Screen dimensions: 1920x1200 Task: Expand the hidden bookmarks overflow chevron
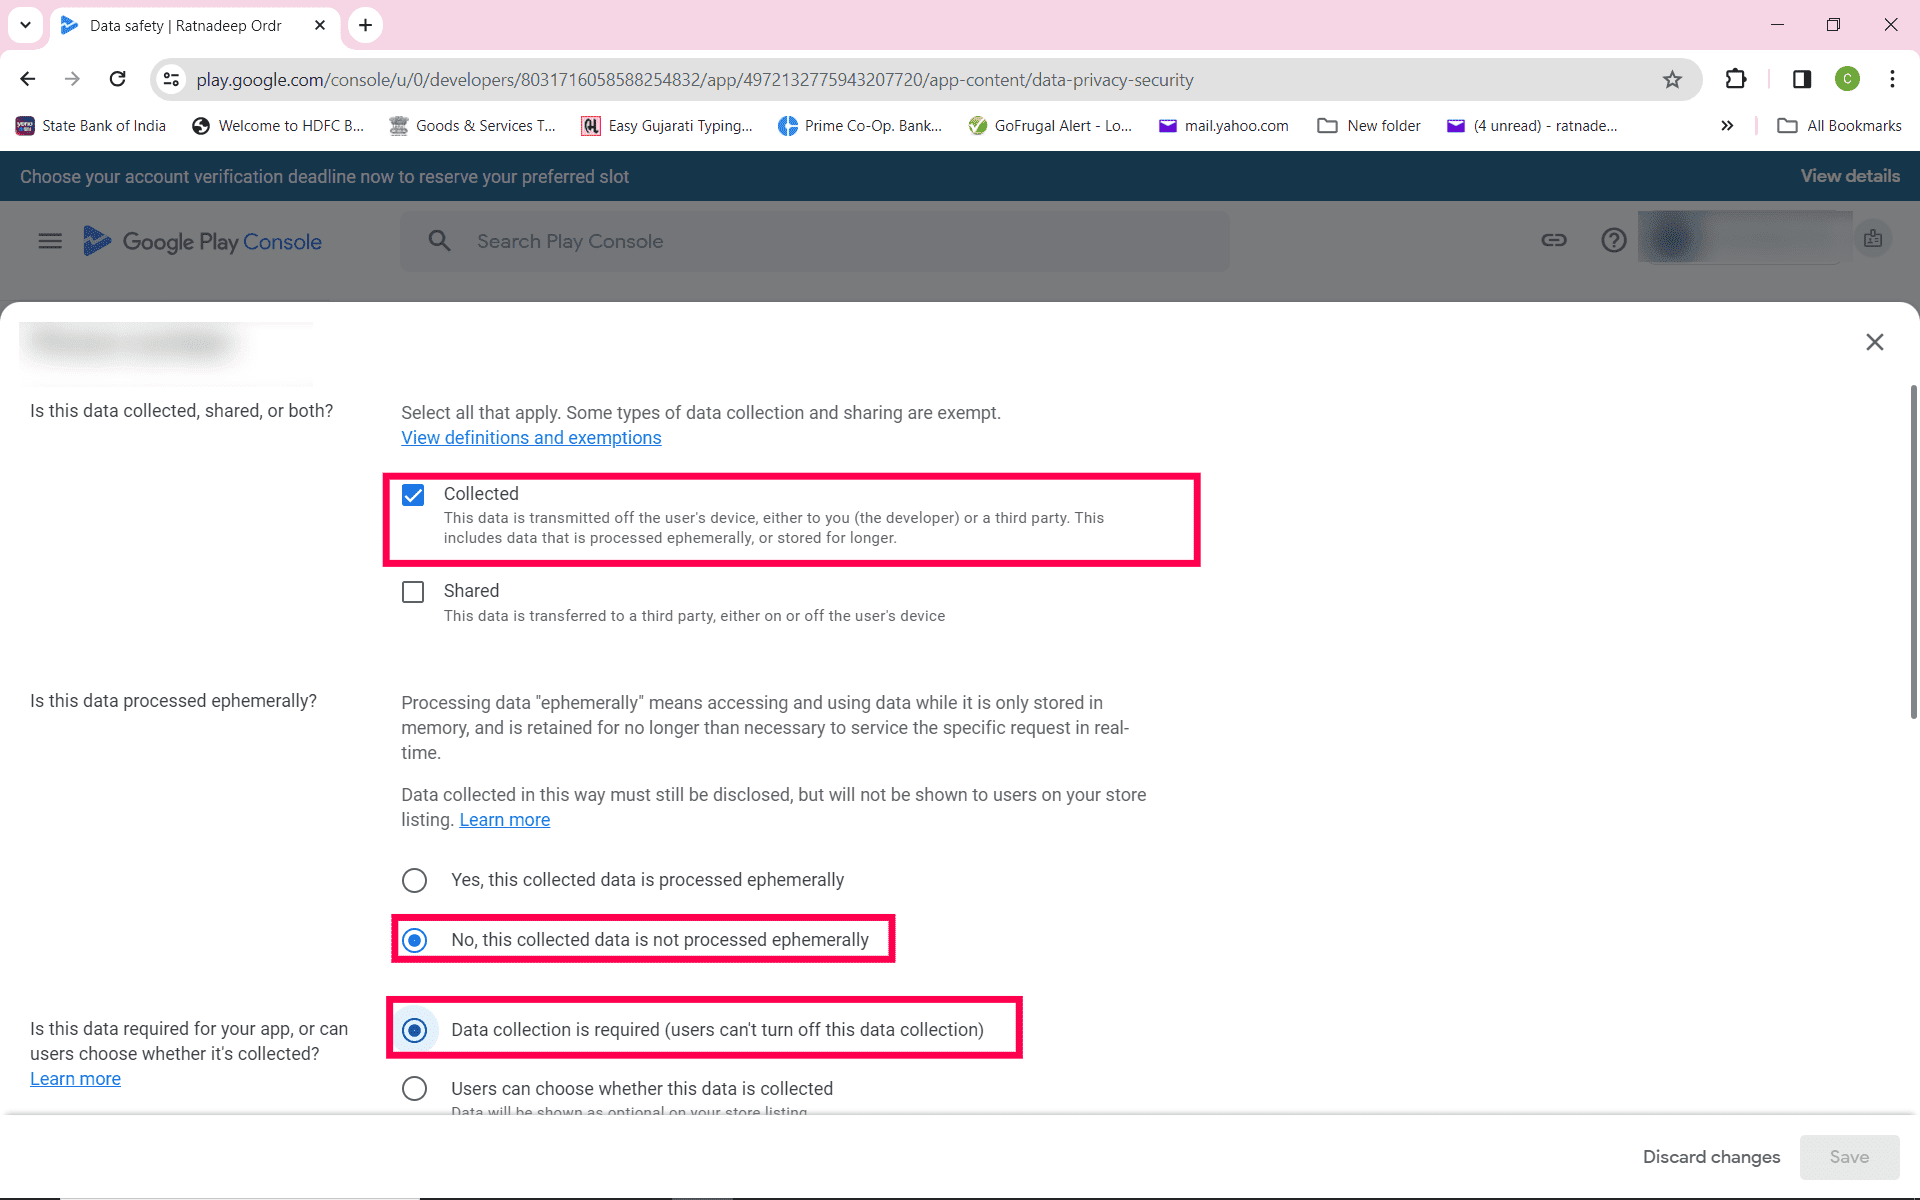click(x=1726, y=126)
